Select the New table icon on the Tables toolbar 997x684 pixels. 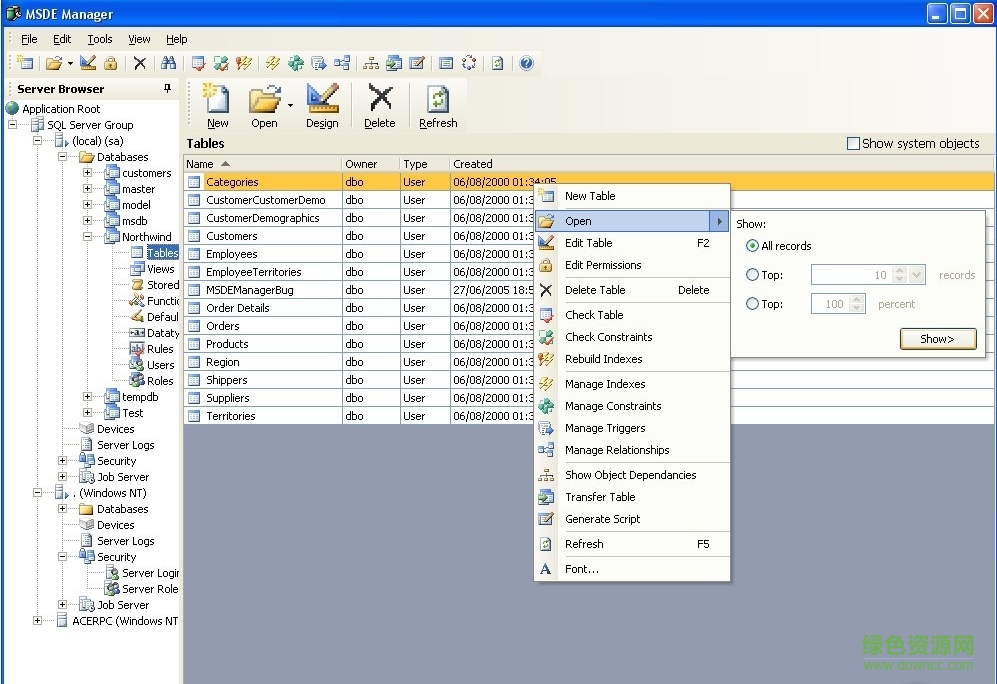coord(217,100)
